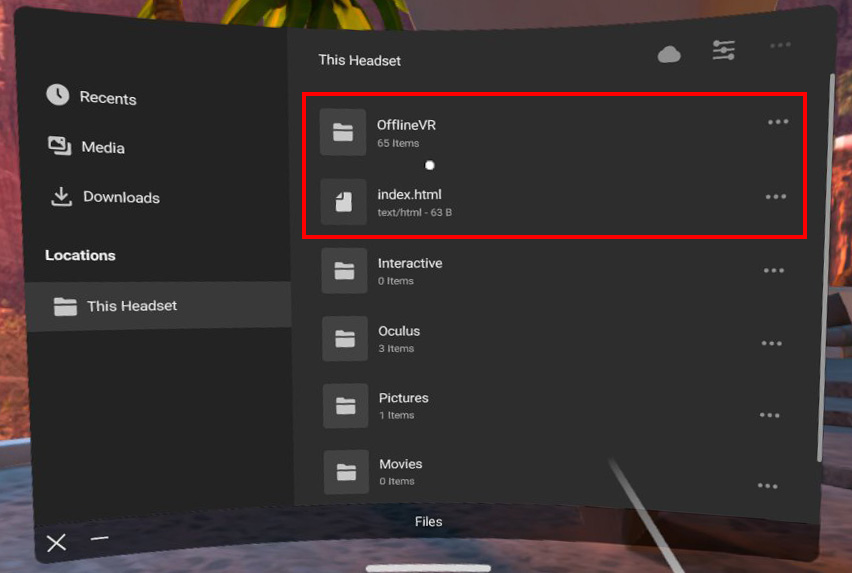This screenshot has height=573, width=852.
Task: Open the filter and sort settings icon
Action: pos(724,50)
